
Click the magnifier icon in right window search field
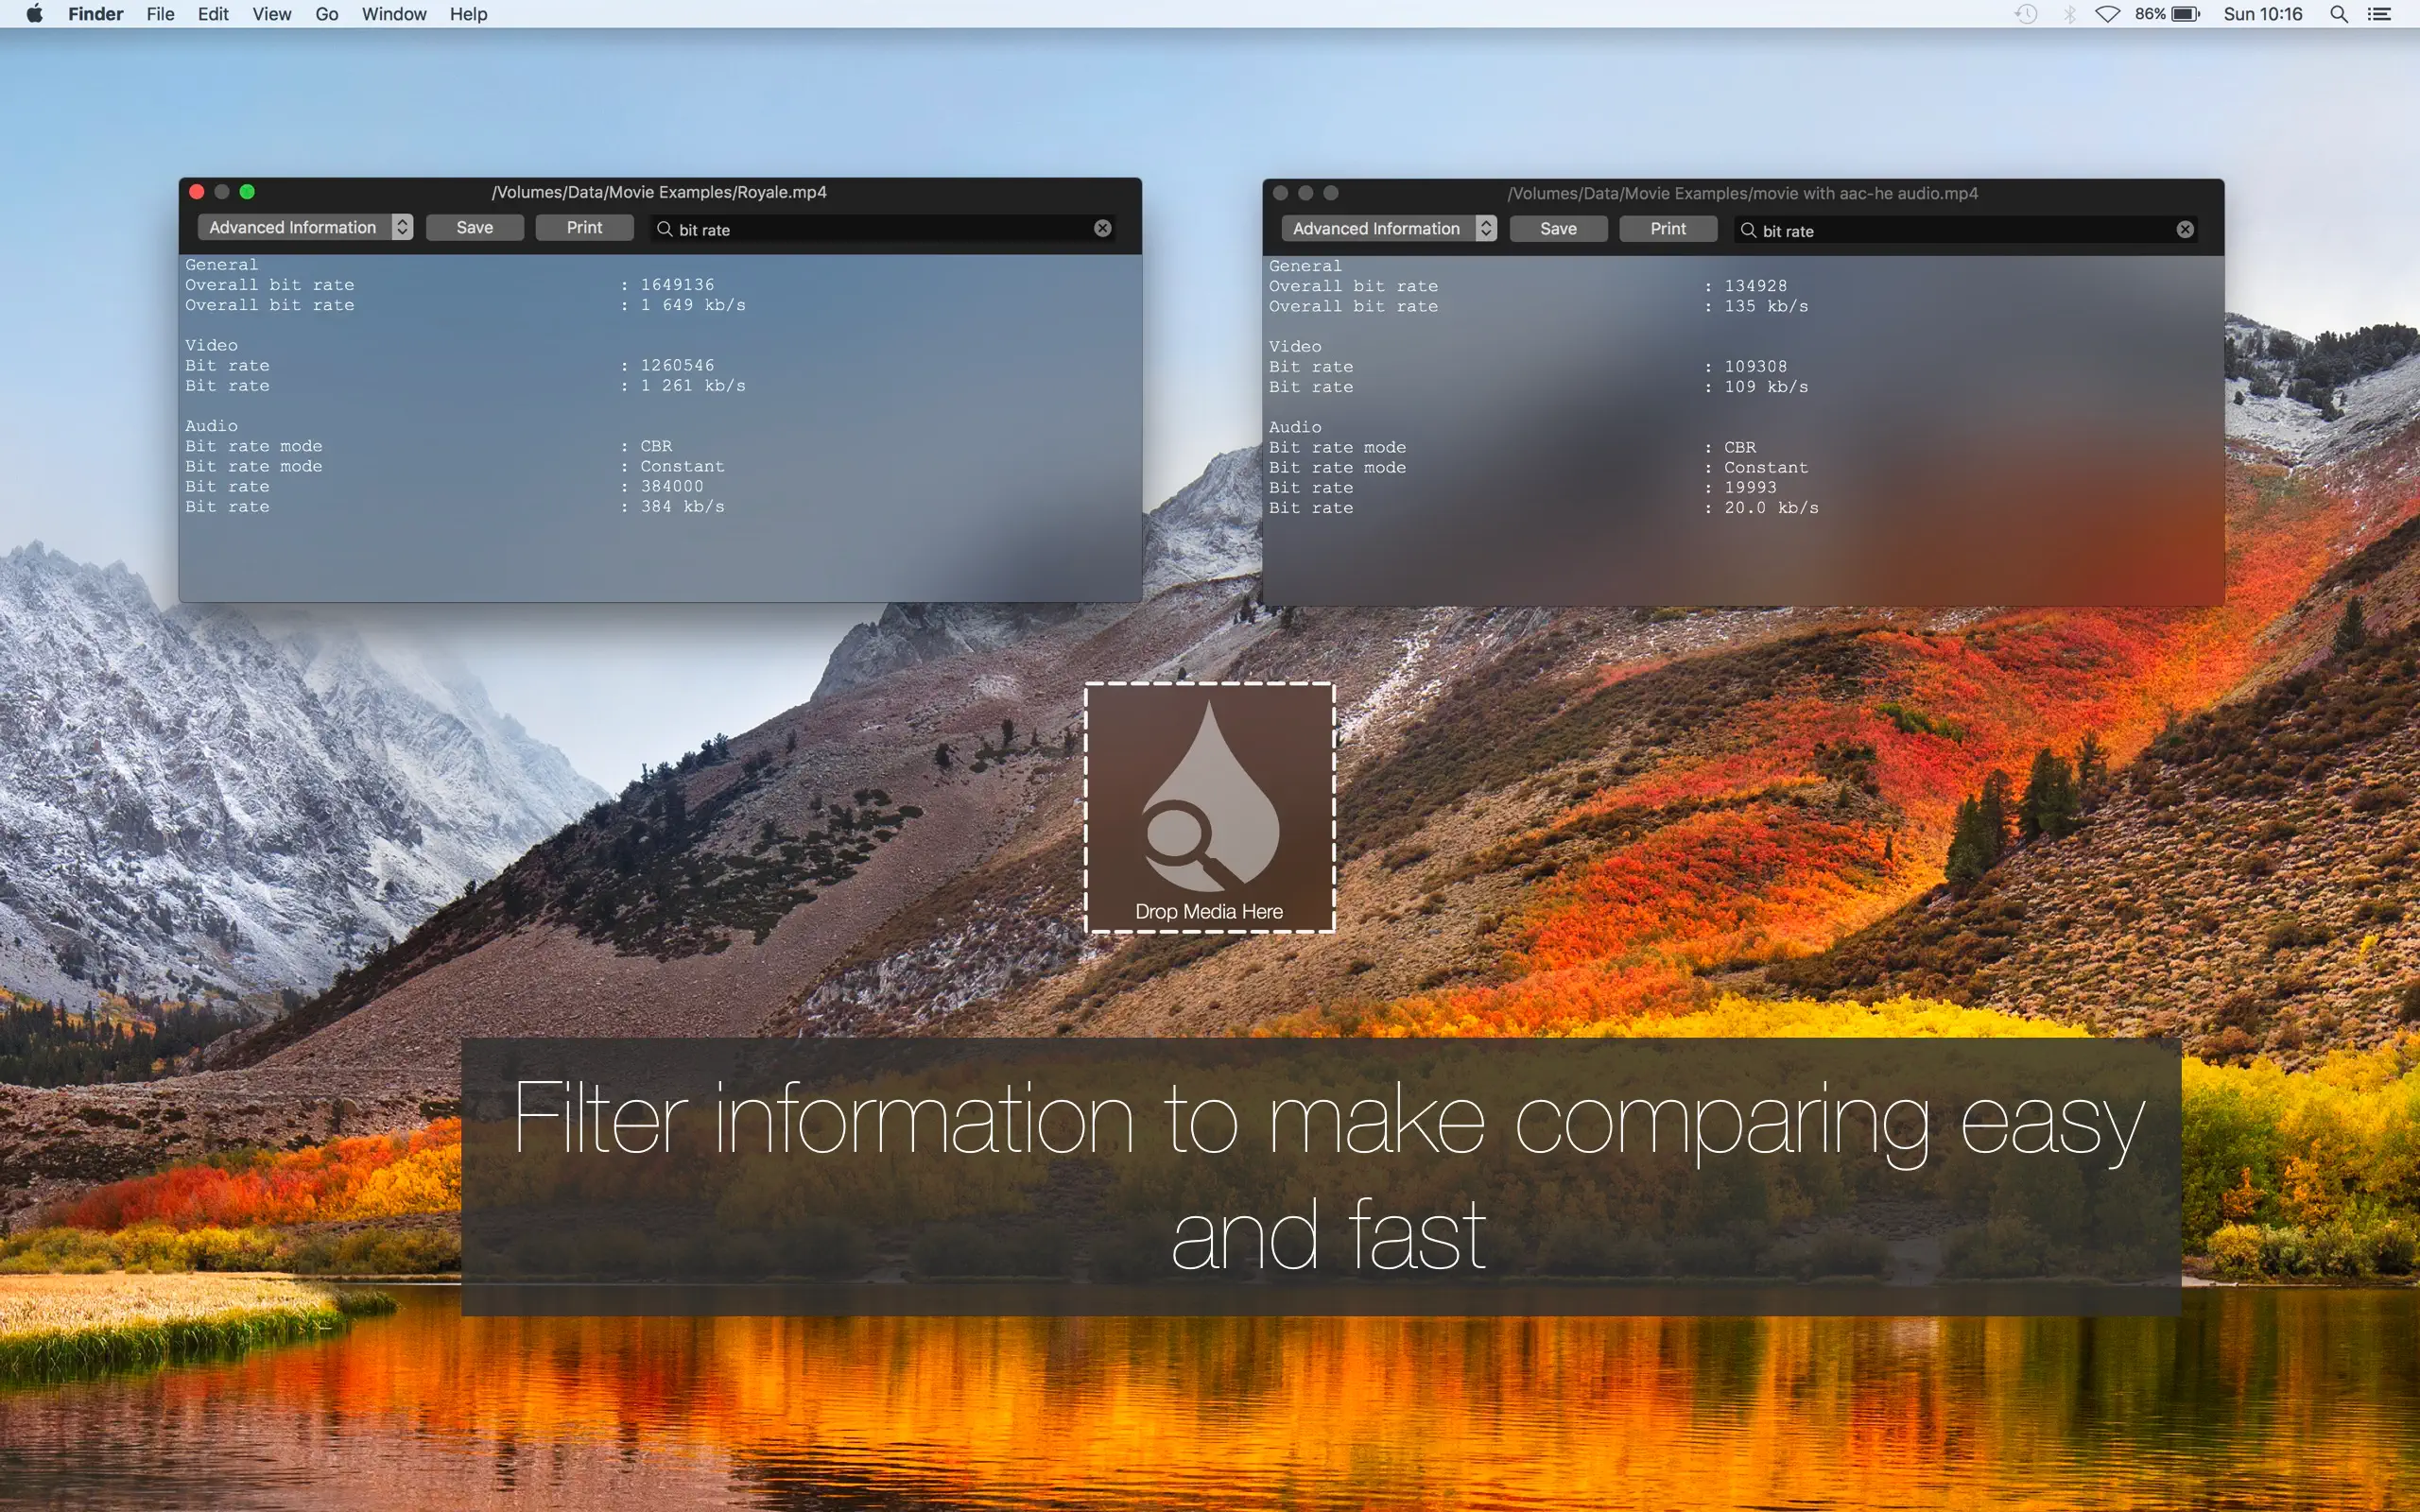[x=1748, y=230]
